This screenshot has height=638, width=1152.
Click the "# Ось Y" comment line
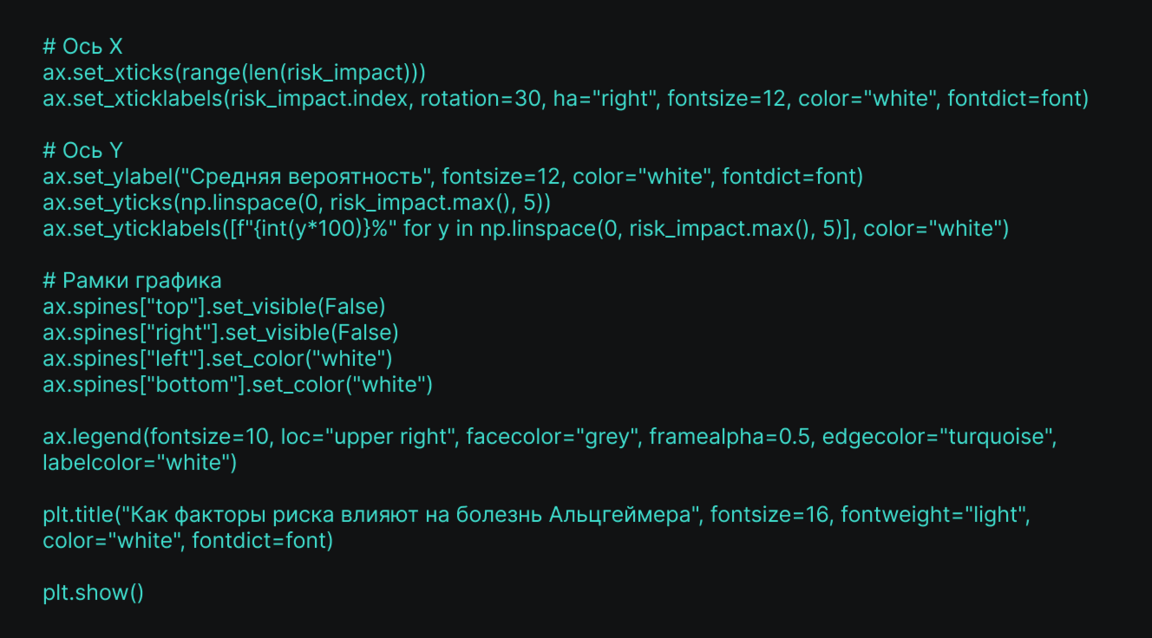coord(82,151)
